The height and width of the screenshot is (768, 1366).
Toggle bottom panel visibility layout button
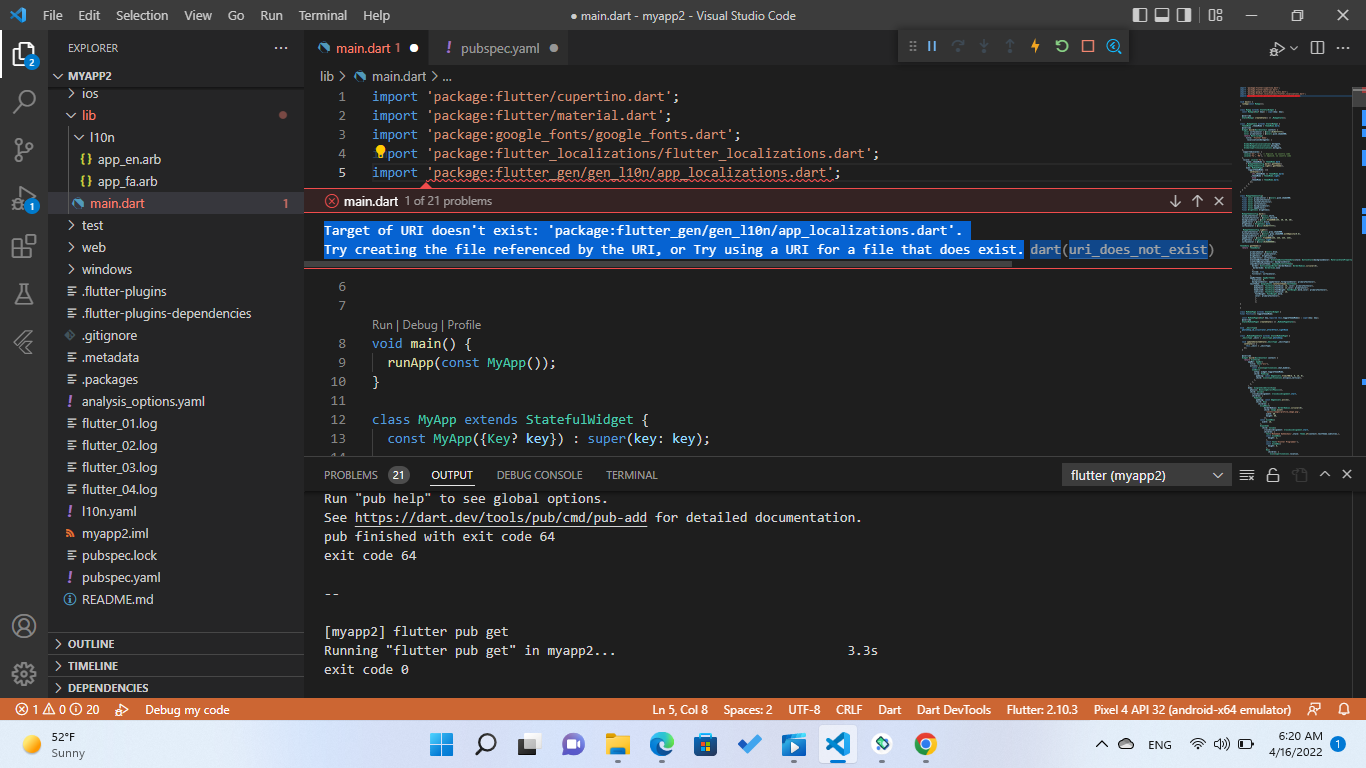click(1162, 15)
